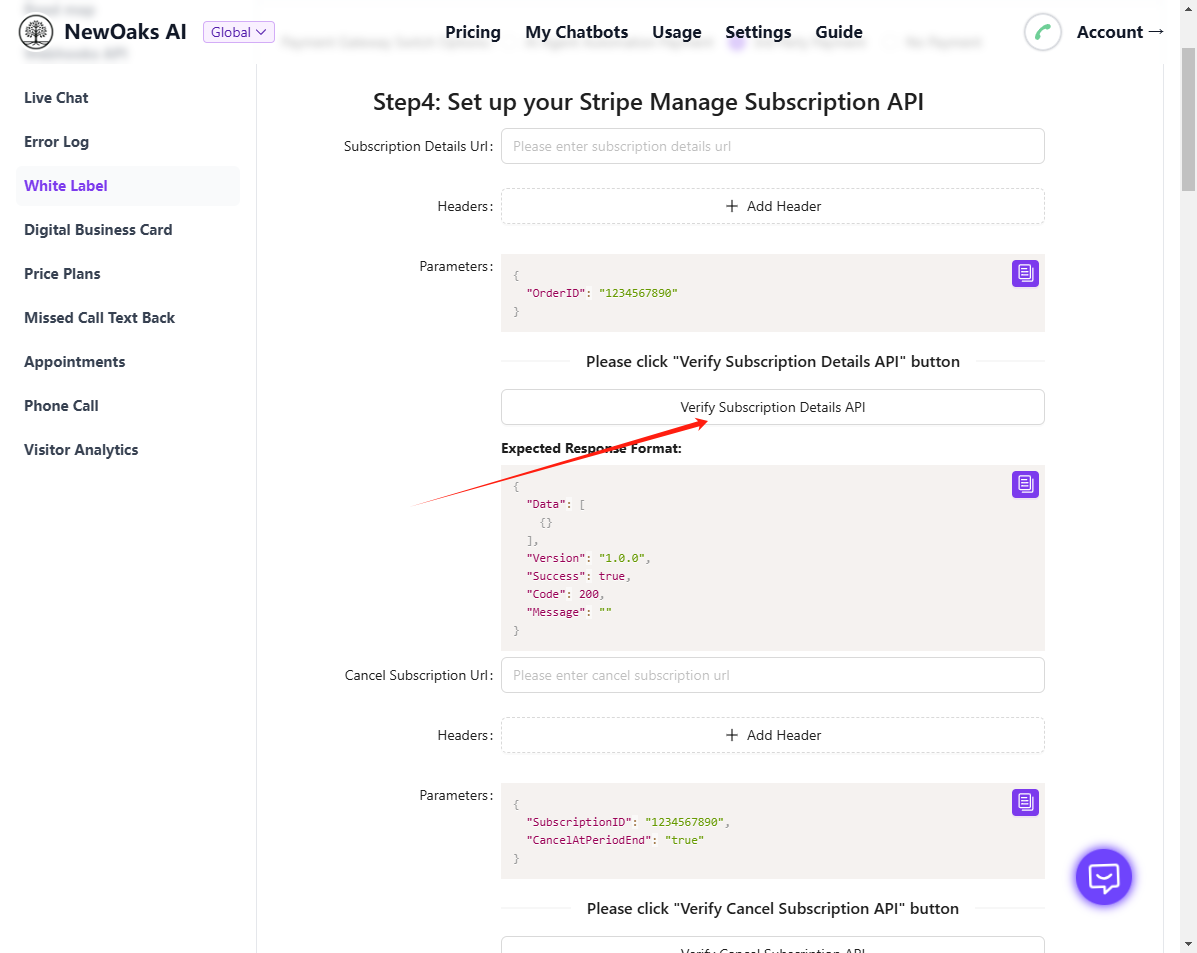
Task: Click the page's vertical scrollbar thumb
Action: 1188,120
